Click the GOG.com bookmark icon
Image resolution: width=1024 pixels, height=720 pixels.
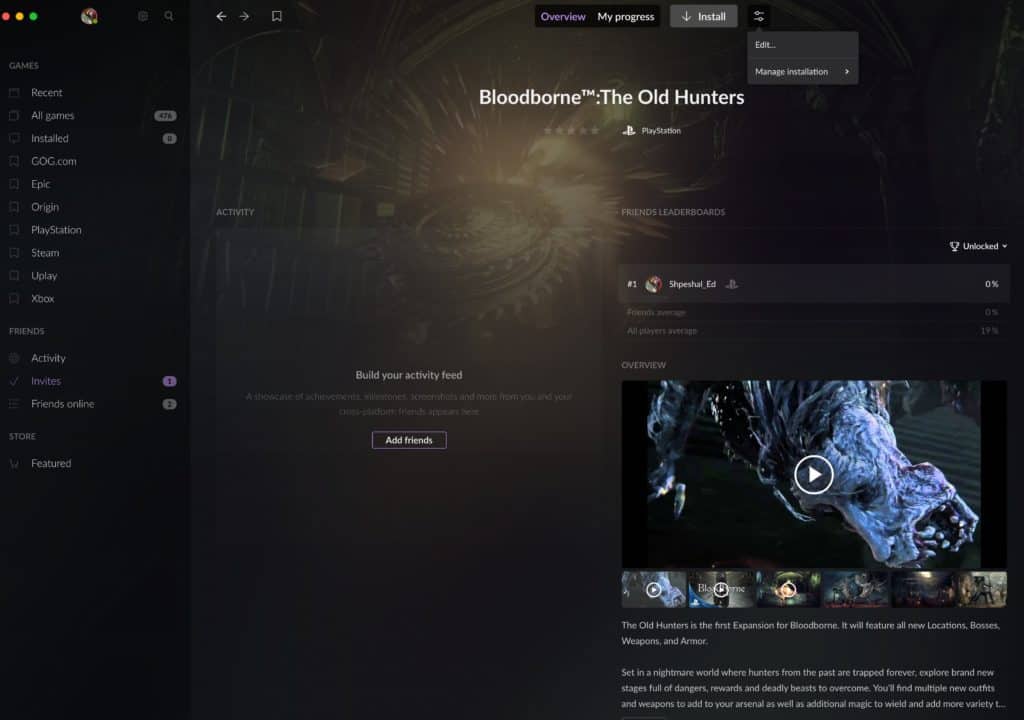coord(14,161)
